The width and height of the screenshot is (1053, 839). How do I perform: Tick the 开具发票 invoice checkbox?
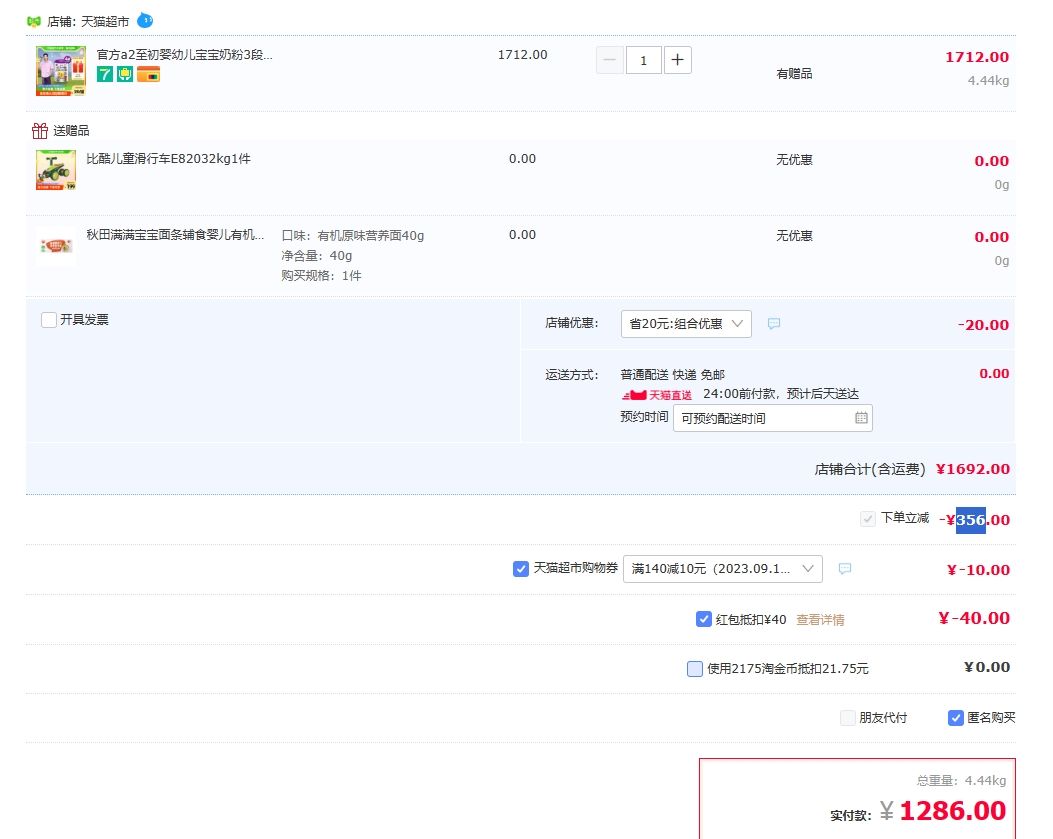(48, 320)
